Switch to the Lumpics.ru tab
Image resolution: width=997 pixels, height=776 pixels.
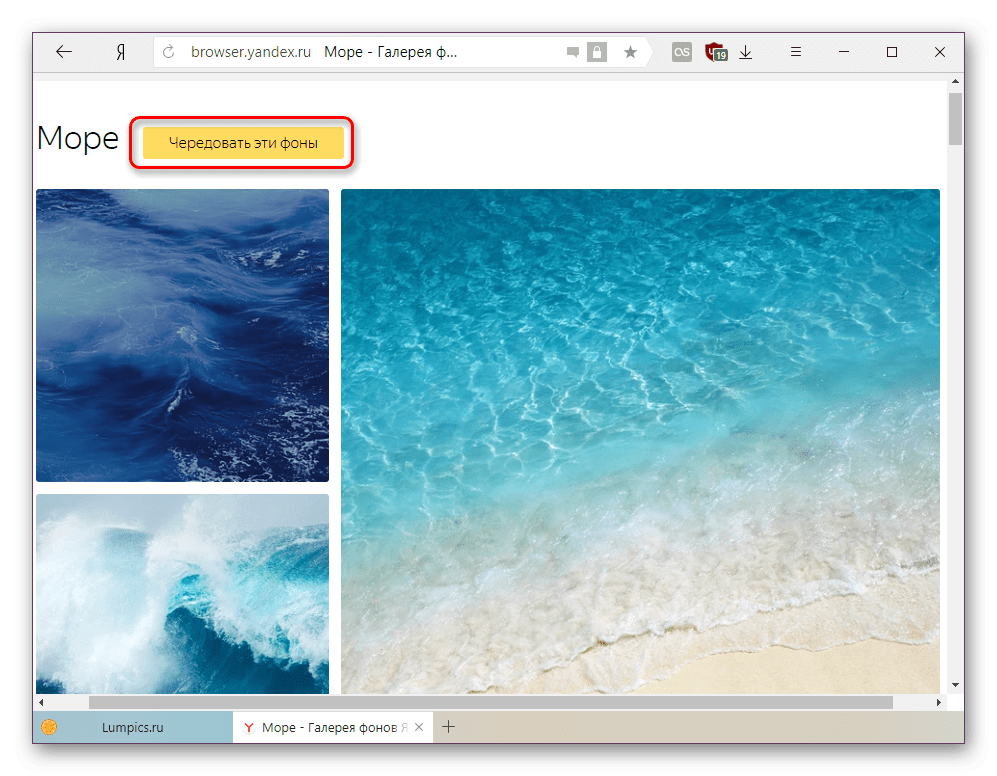[x=132, y=728]
